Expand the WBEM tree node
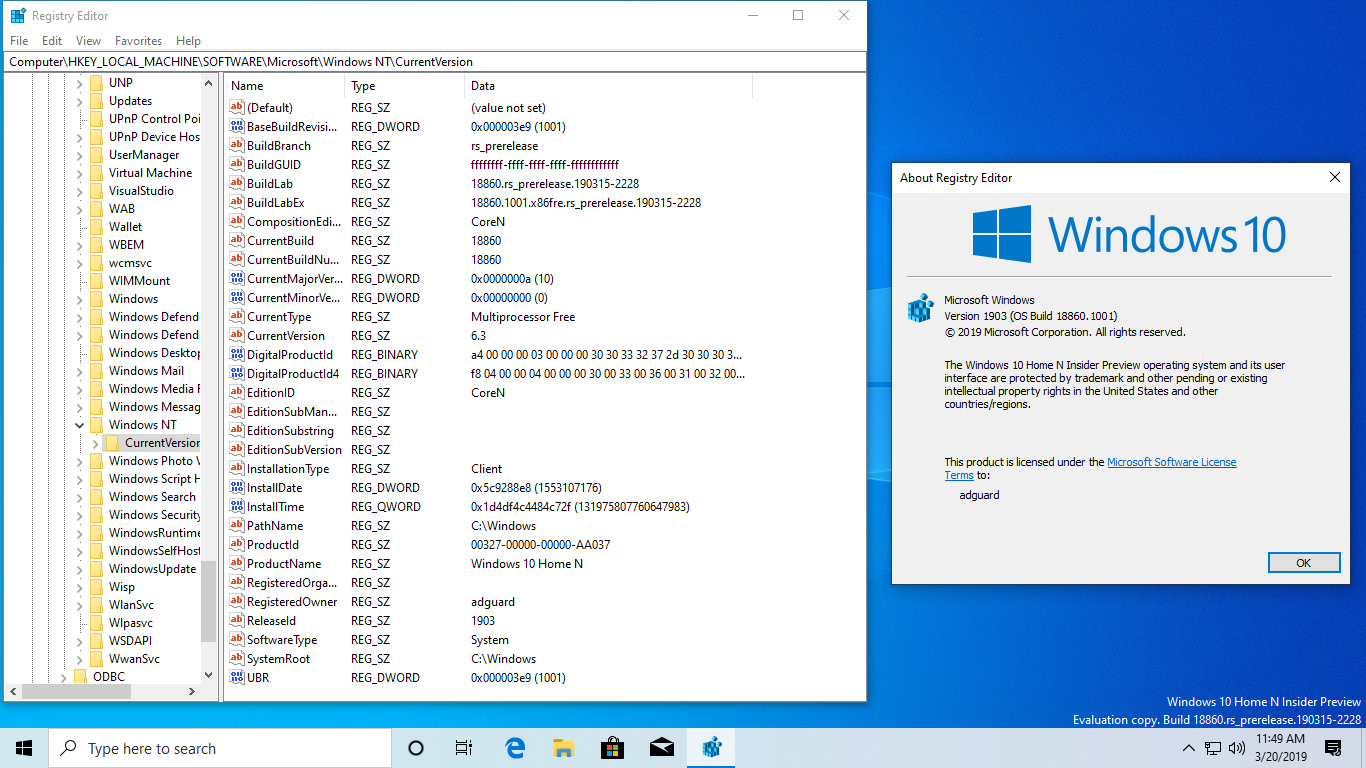Image resolution: width=1366 pixels, height=768 pixels. click(x=80, y=245)
